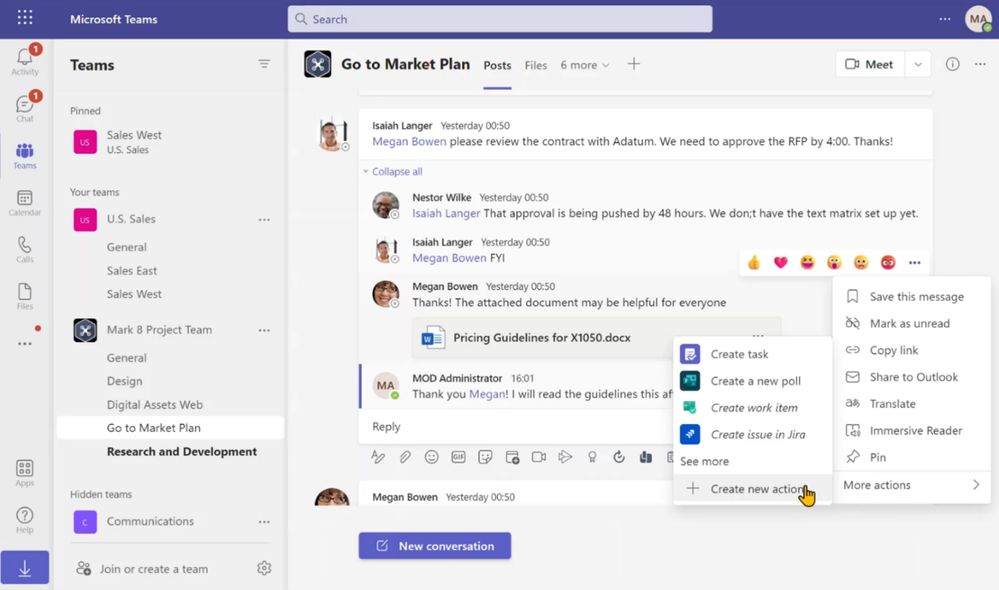Viewport: 999px width, 590px height.
Task: Open profile avatar MA in title bar
Action: [978, 19]
